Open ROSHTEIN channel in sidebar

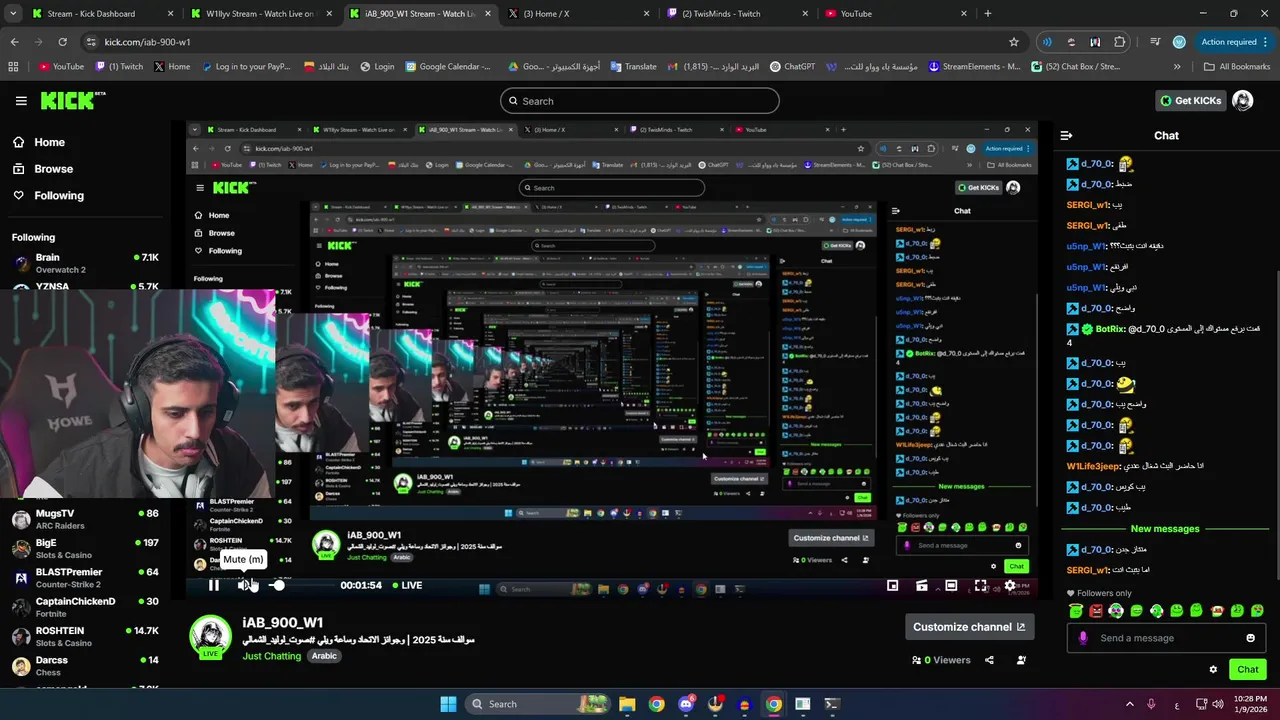point(85,636)
